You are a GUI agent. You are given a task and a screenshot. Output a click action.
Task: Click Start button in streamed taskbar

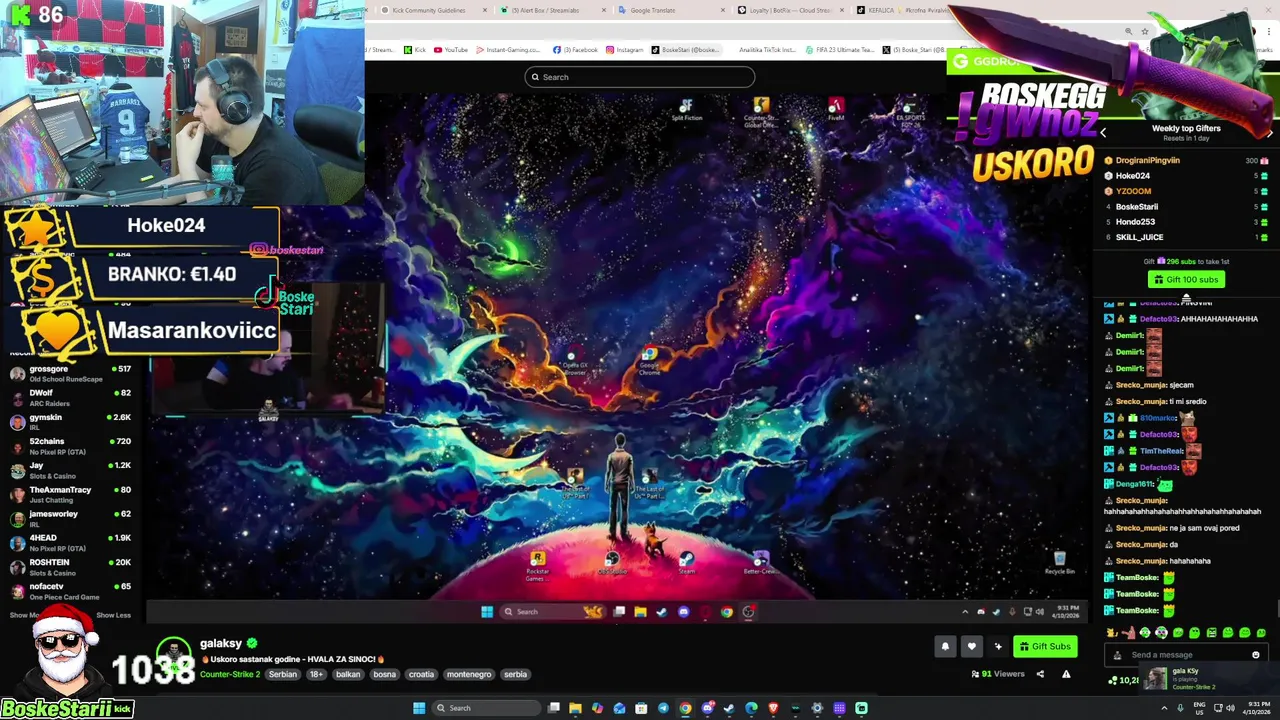pyautogui.click(x=487, y=612)
